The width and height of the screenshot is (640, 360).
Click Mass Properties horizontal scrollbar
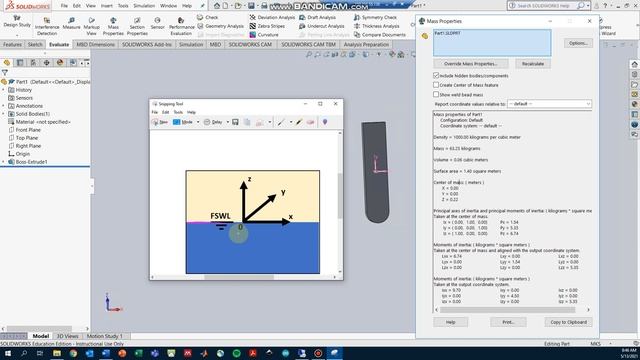507,310
